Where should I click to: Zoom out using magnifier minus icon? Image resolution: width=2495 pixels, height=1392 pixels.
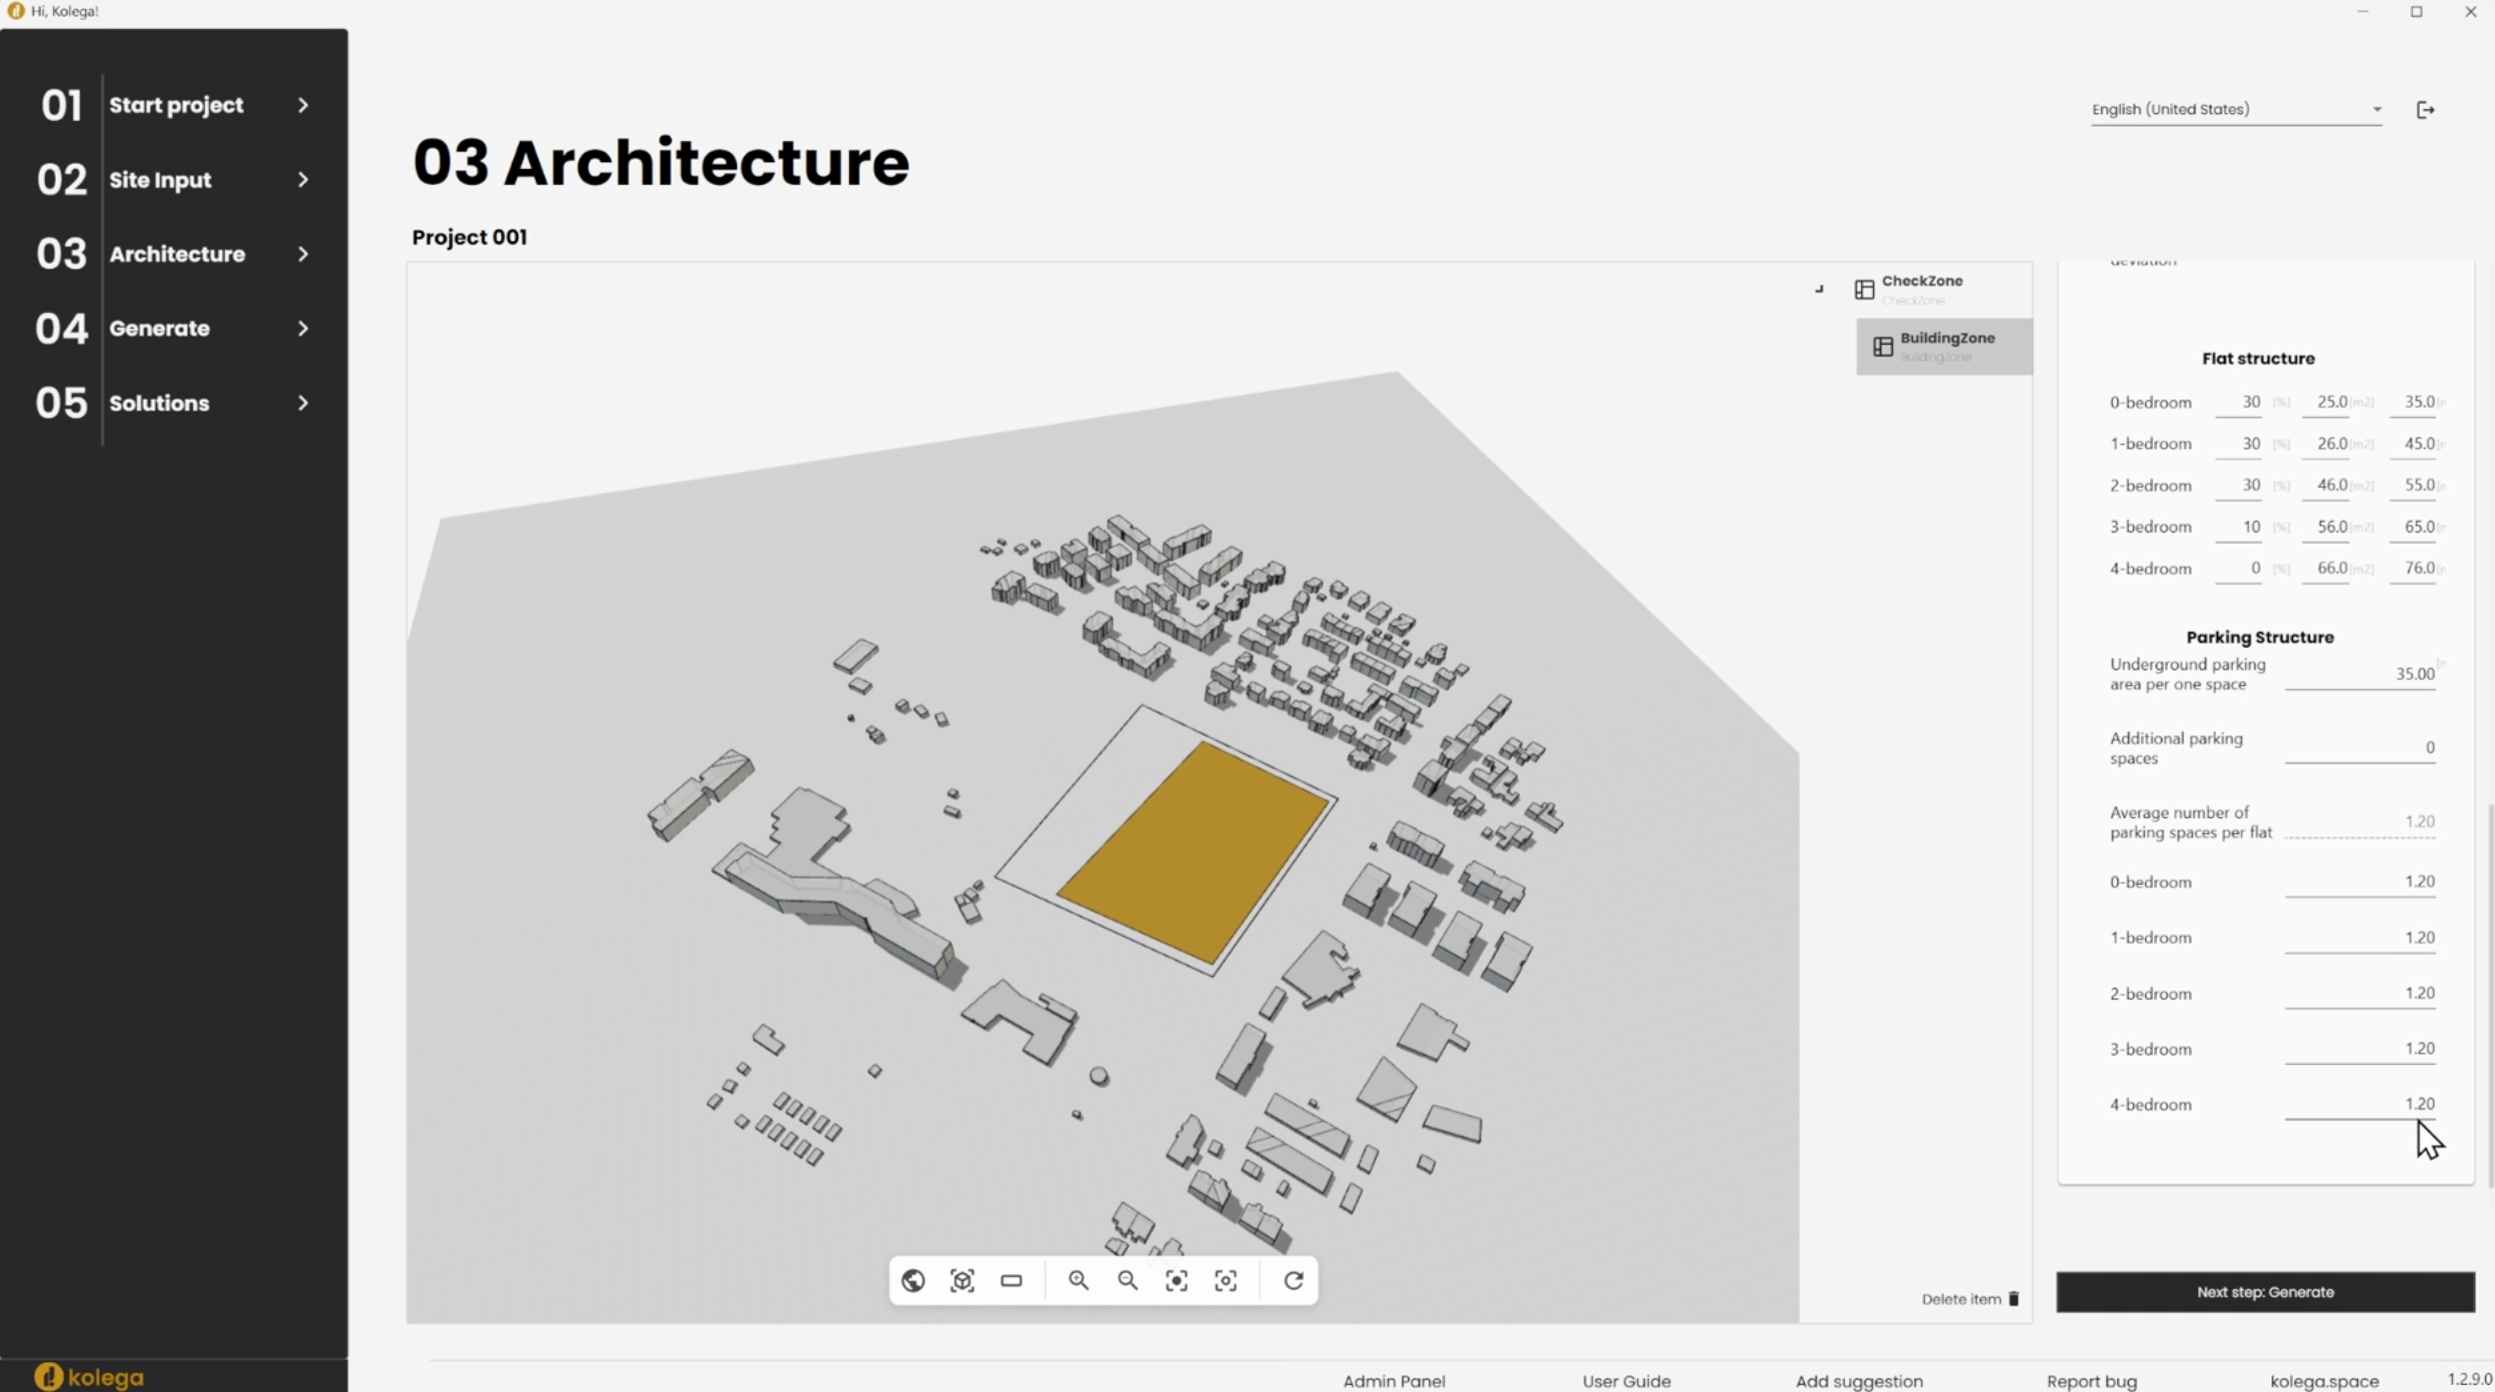click(x=1127, y=1281)
